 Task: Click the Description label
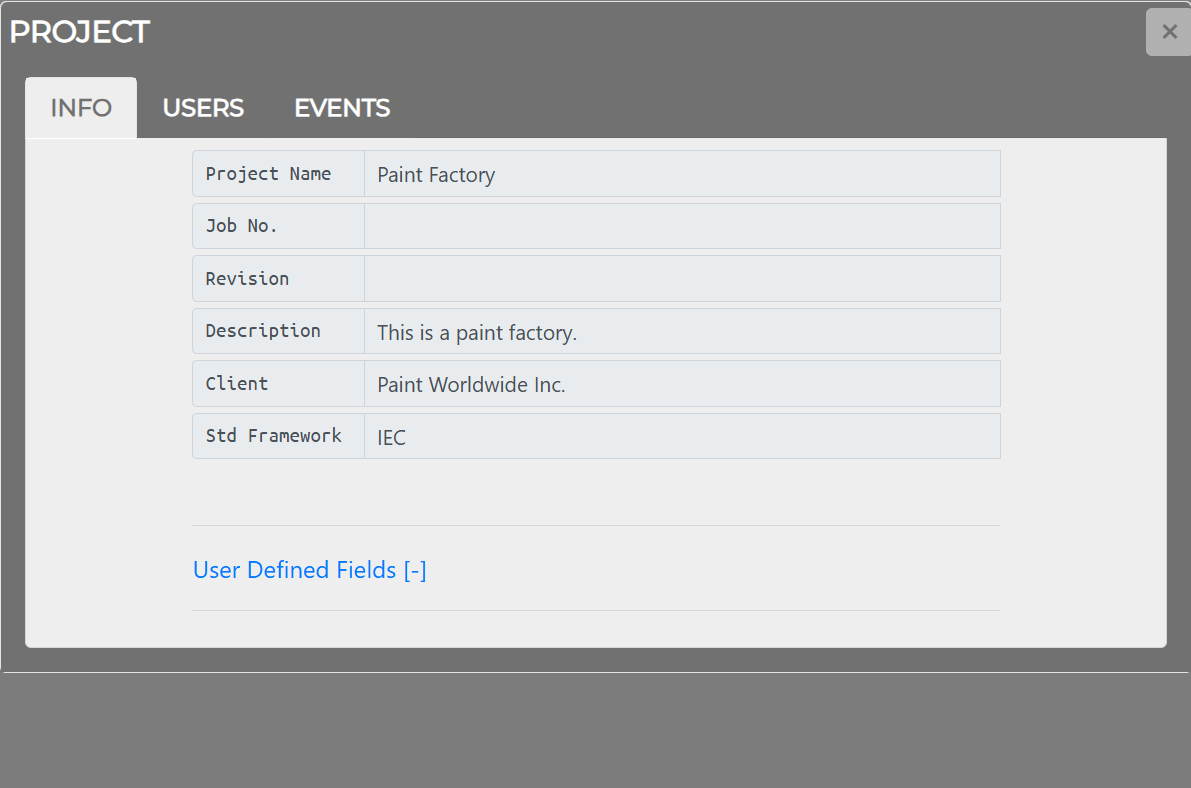tap(263, 331)
